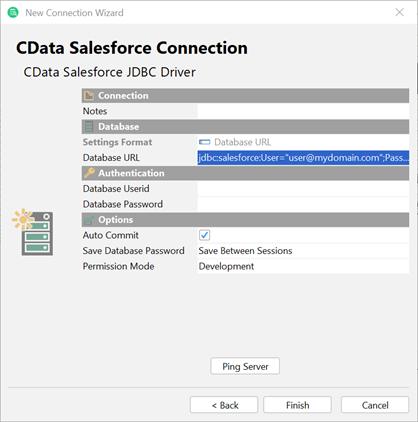Click the Database Password input field

(303, 204)
